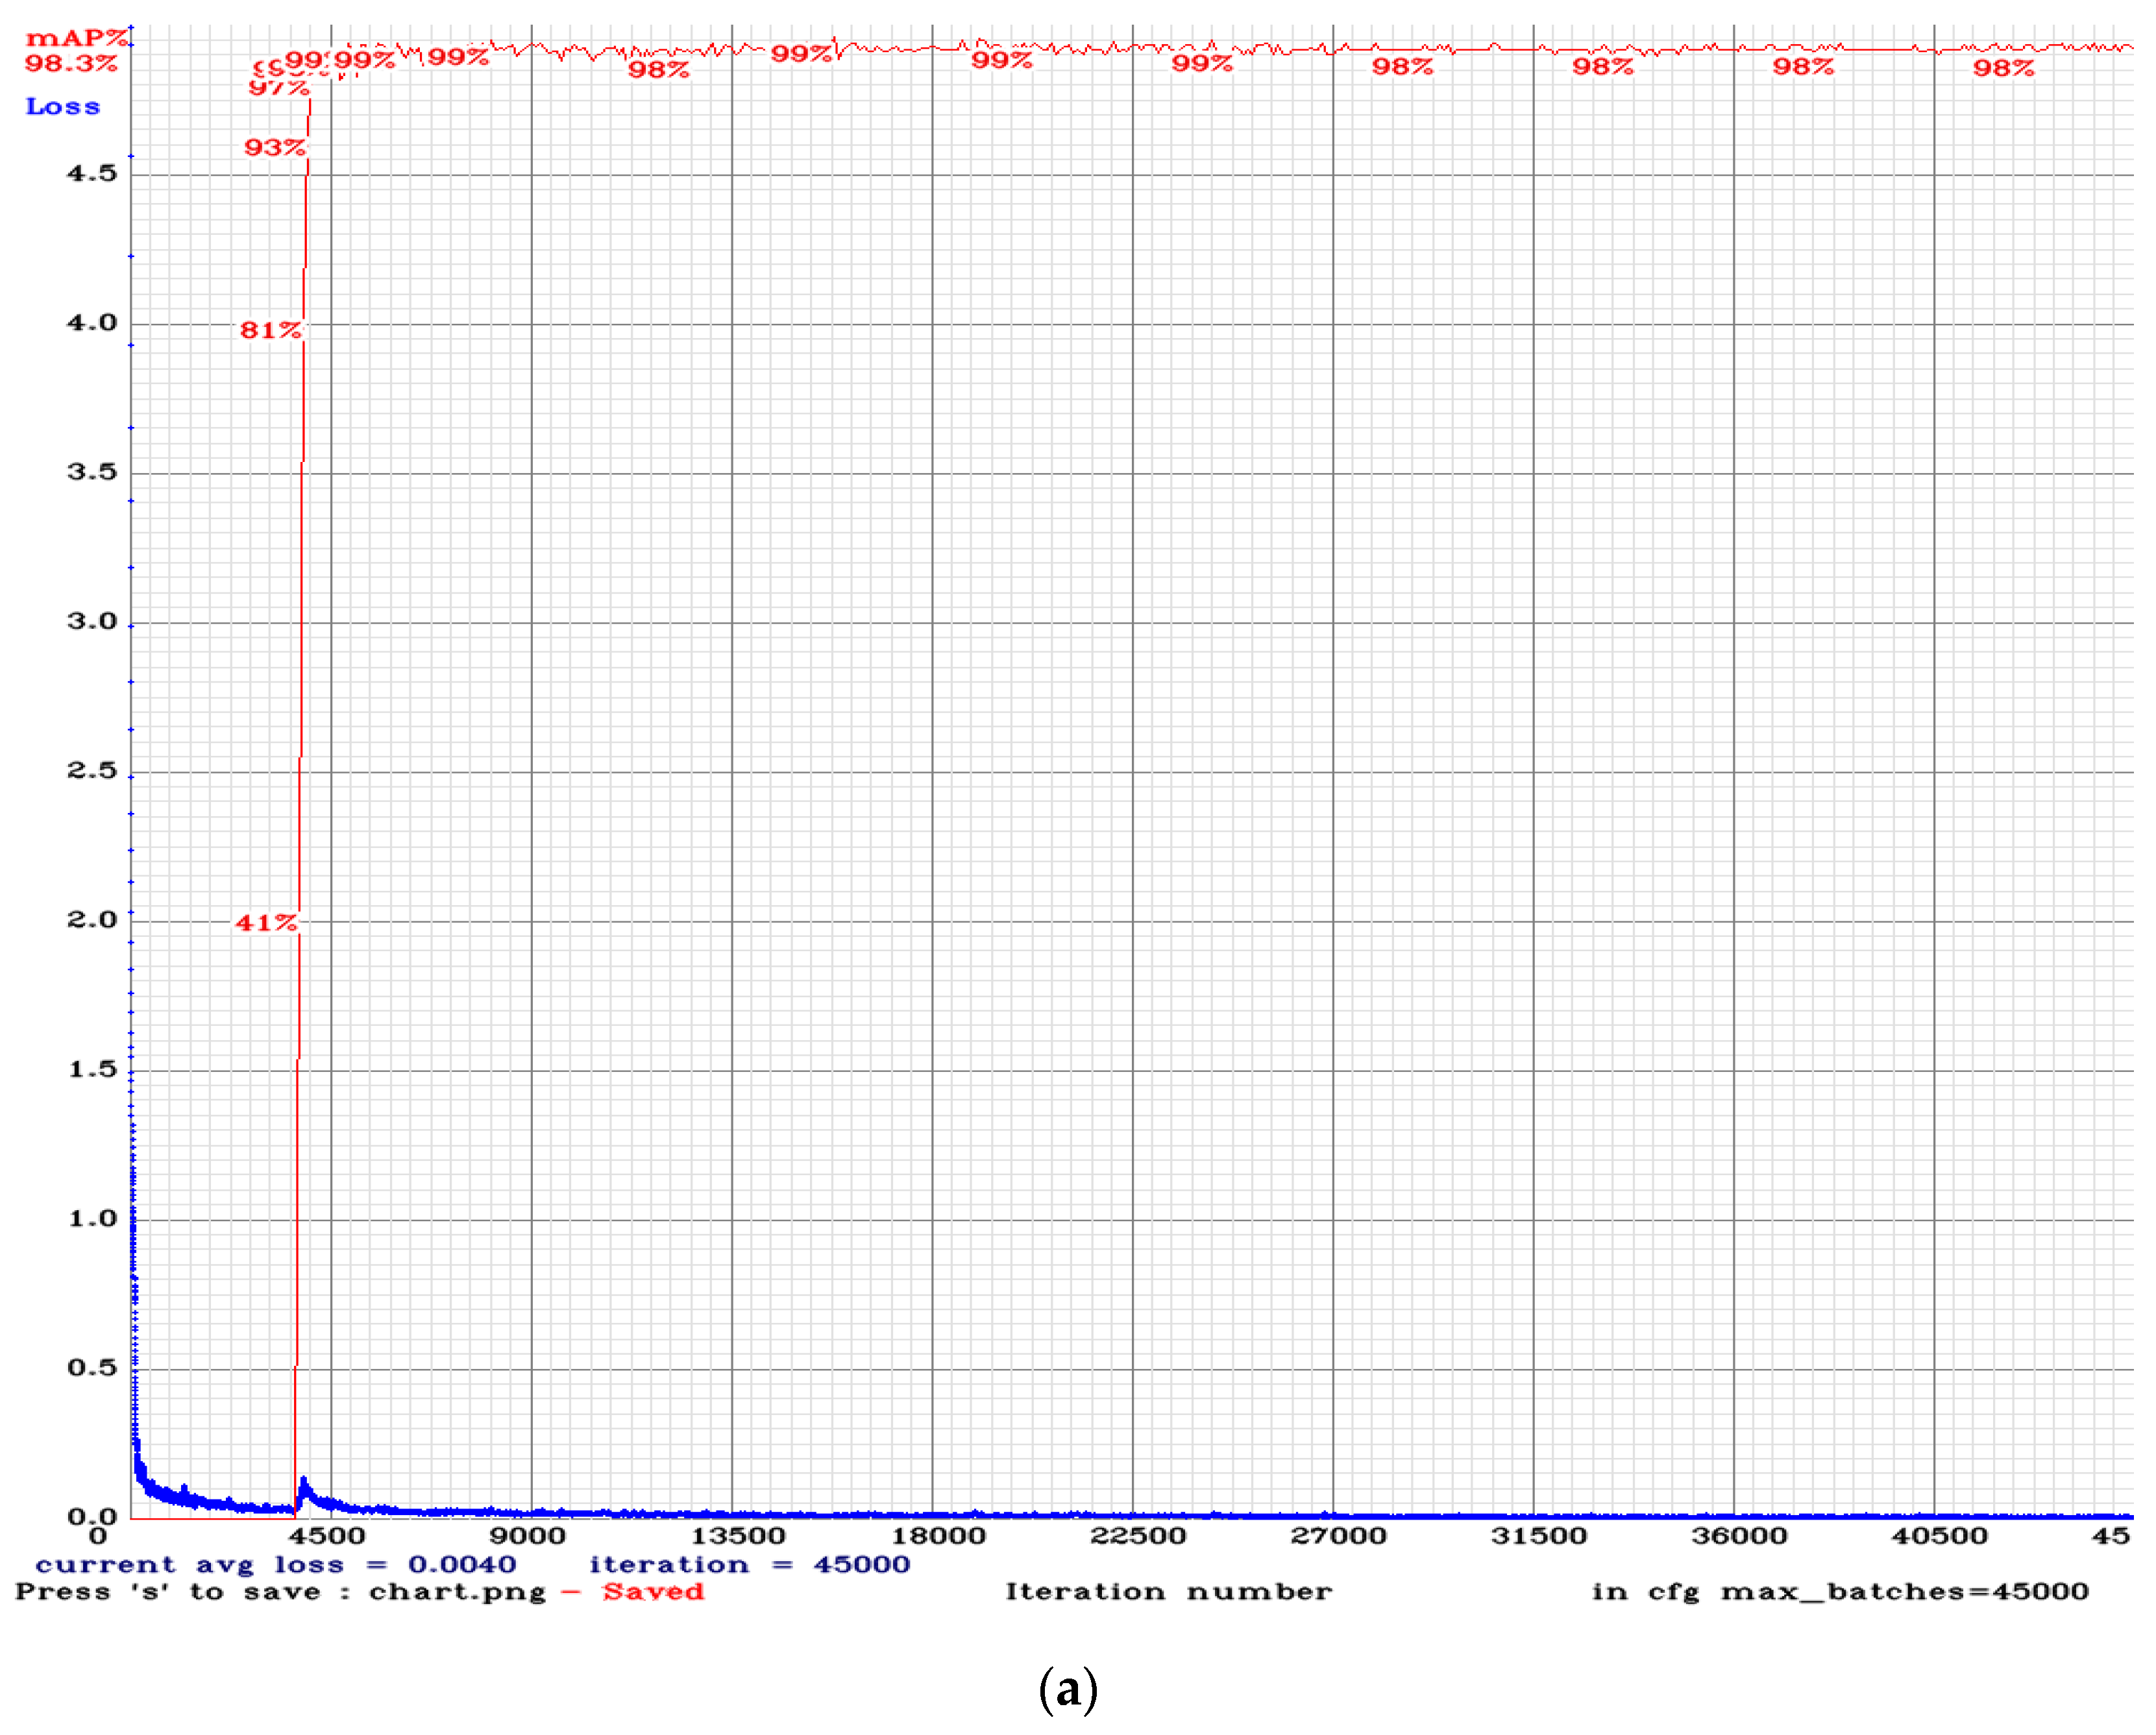Click the 27000 iteration axis label
2156x1735 pixels.
1339,1537
